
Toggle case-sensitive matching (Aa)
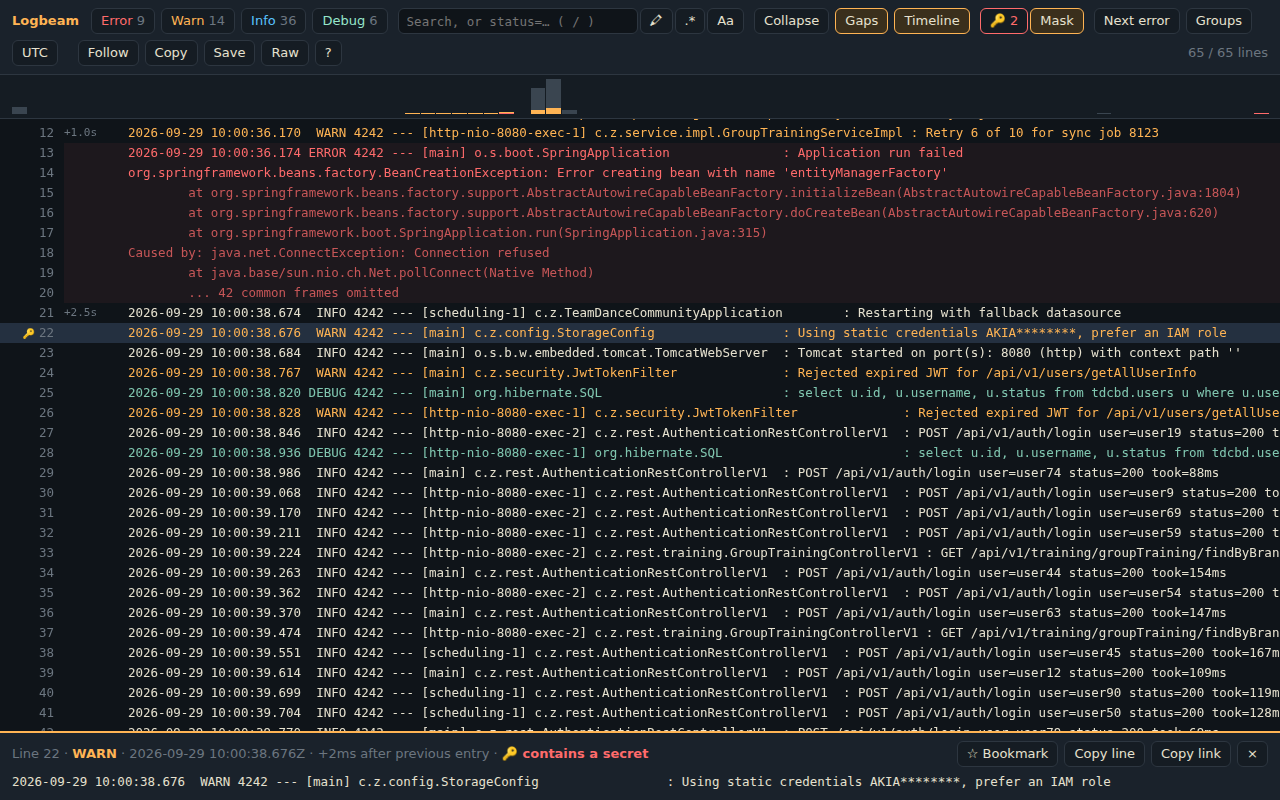[726, 21]
